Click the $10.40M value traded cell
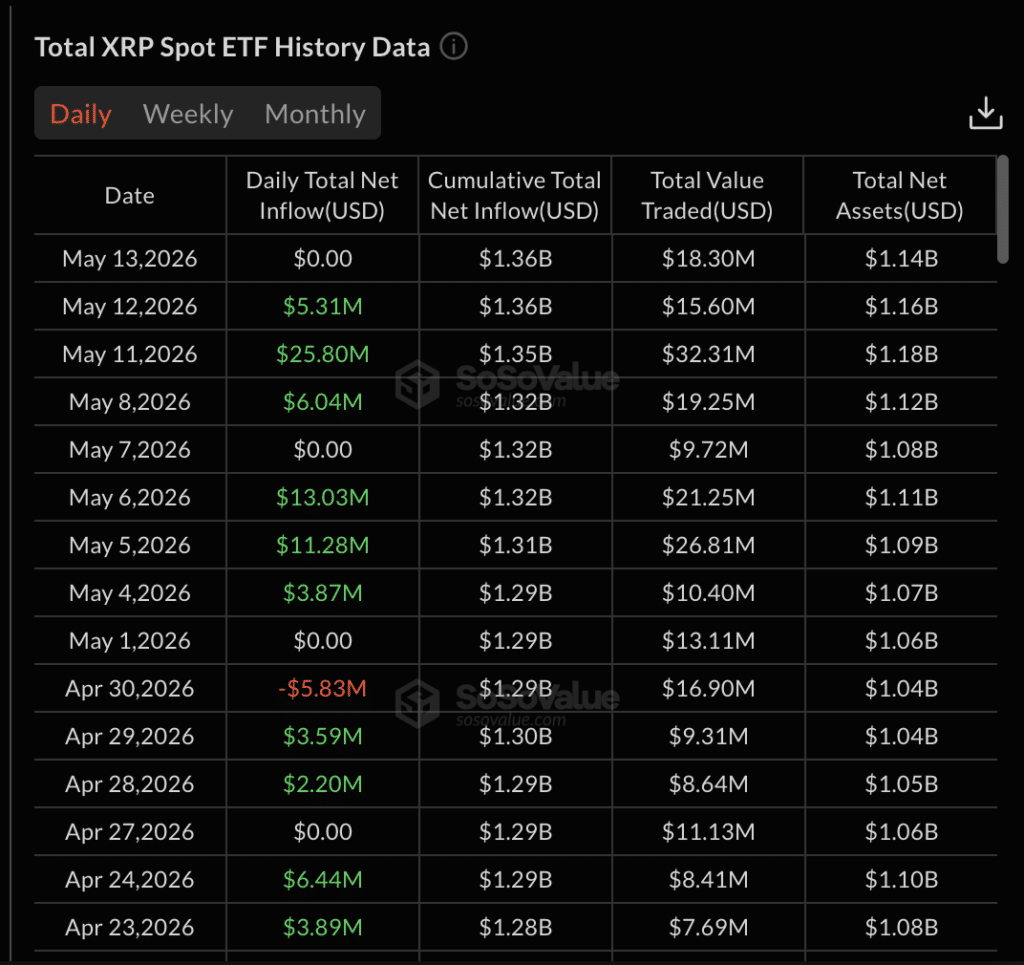1024x965 pixels. pos(709,593)
